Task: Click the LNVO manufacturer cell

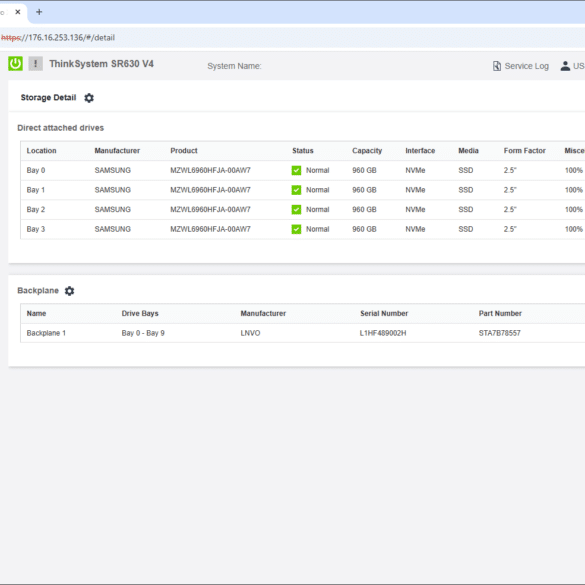Action: click(250, 333)
